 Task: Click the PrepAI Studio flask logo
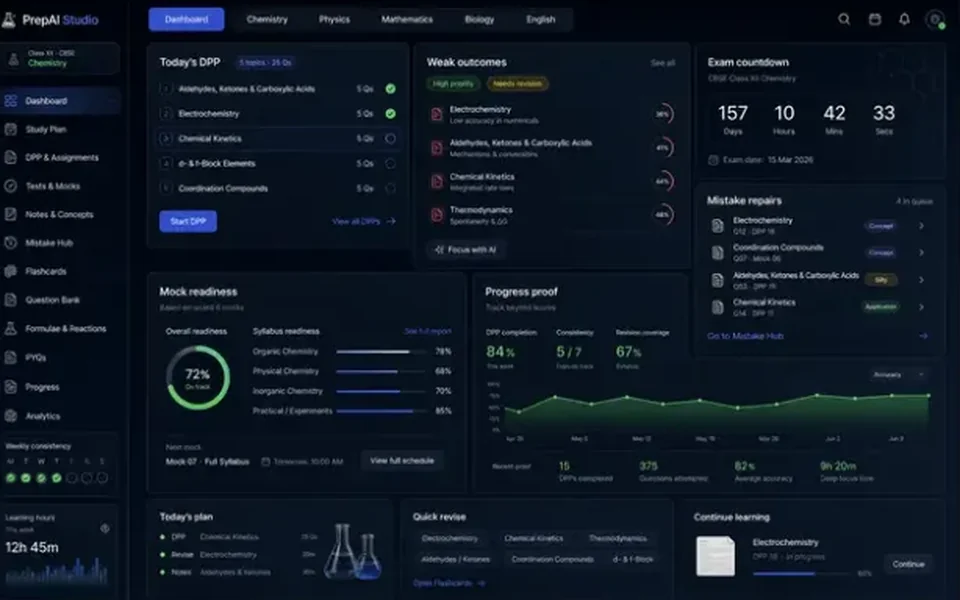[9, 20]
